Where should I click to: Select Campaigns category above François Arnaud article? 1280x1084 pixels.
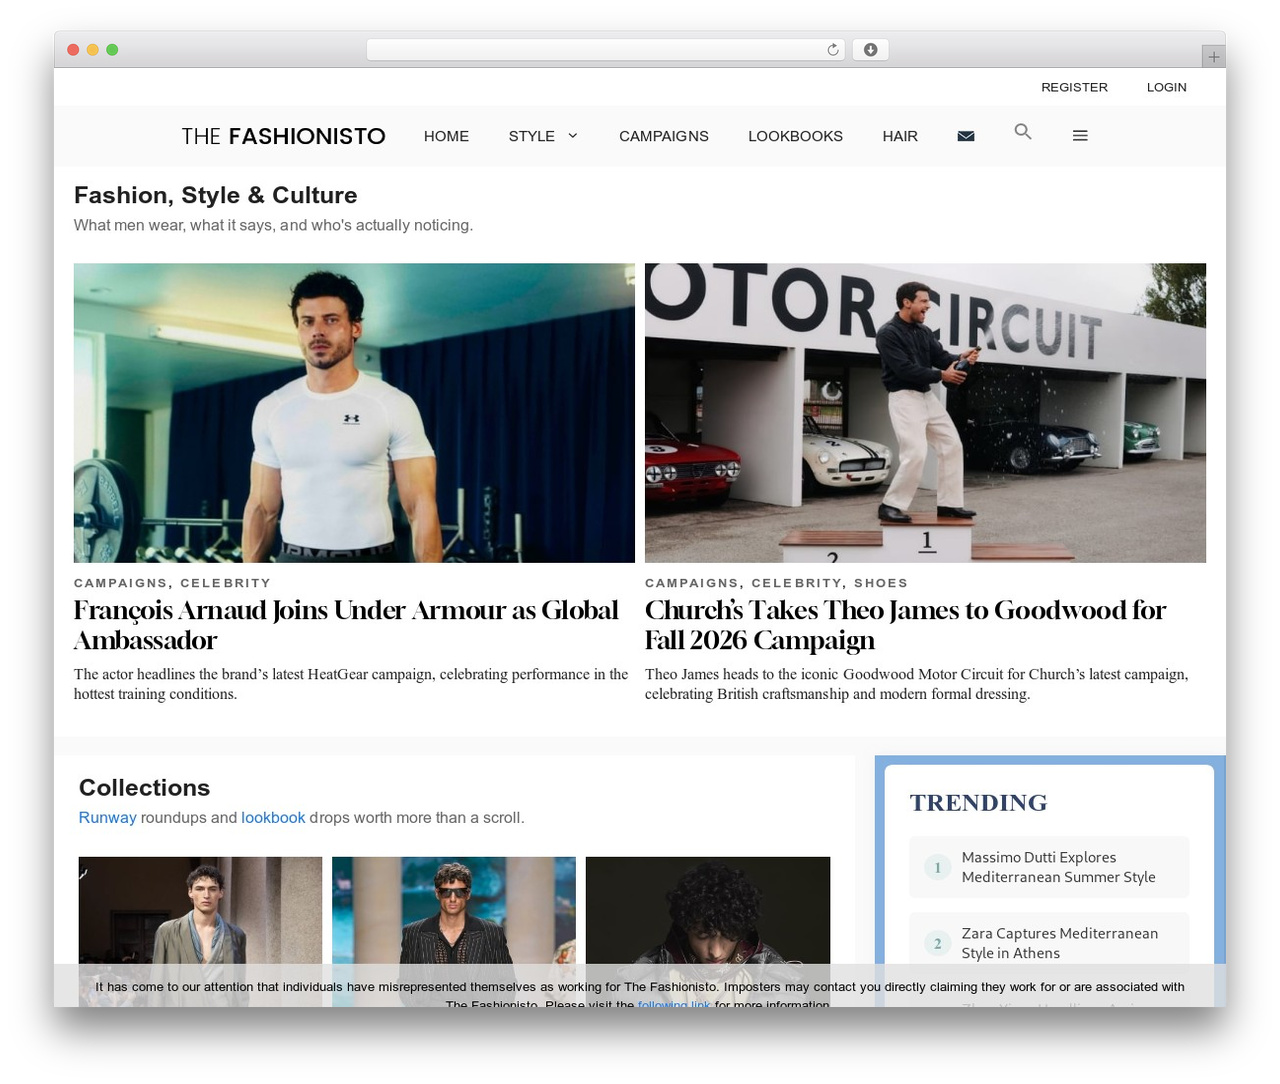121,583
